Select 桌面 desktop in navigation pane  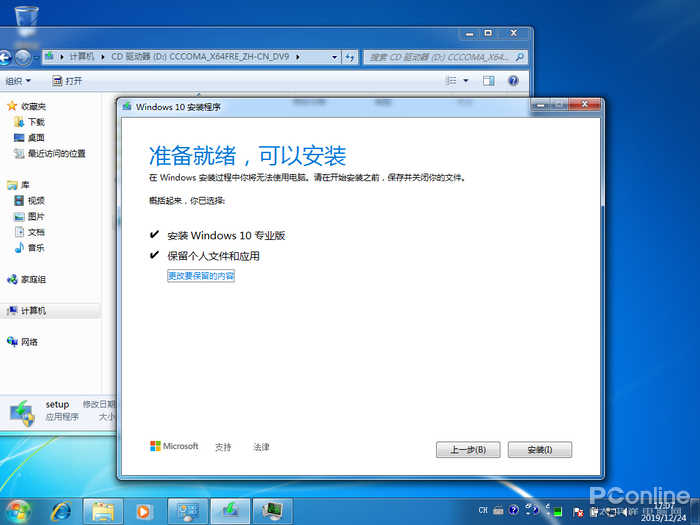coord(29,138)
